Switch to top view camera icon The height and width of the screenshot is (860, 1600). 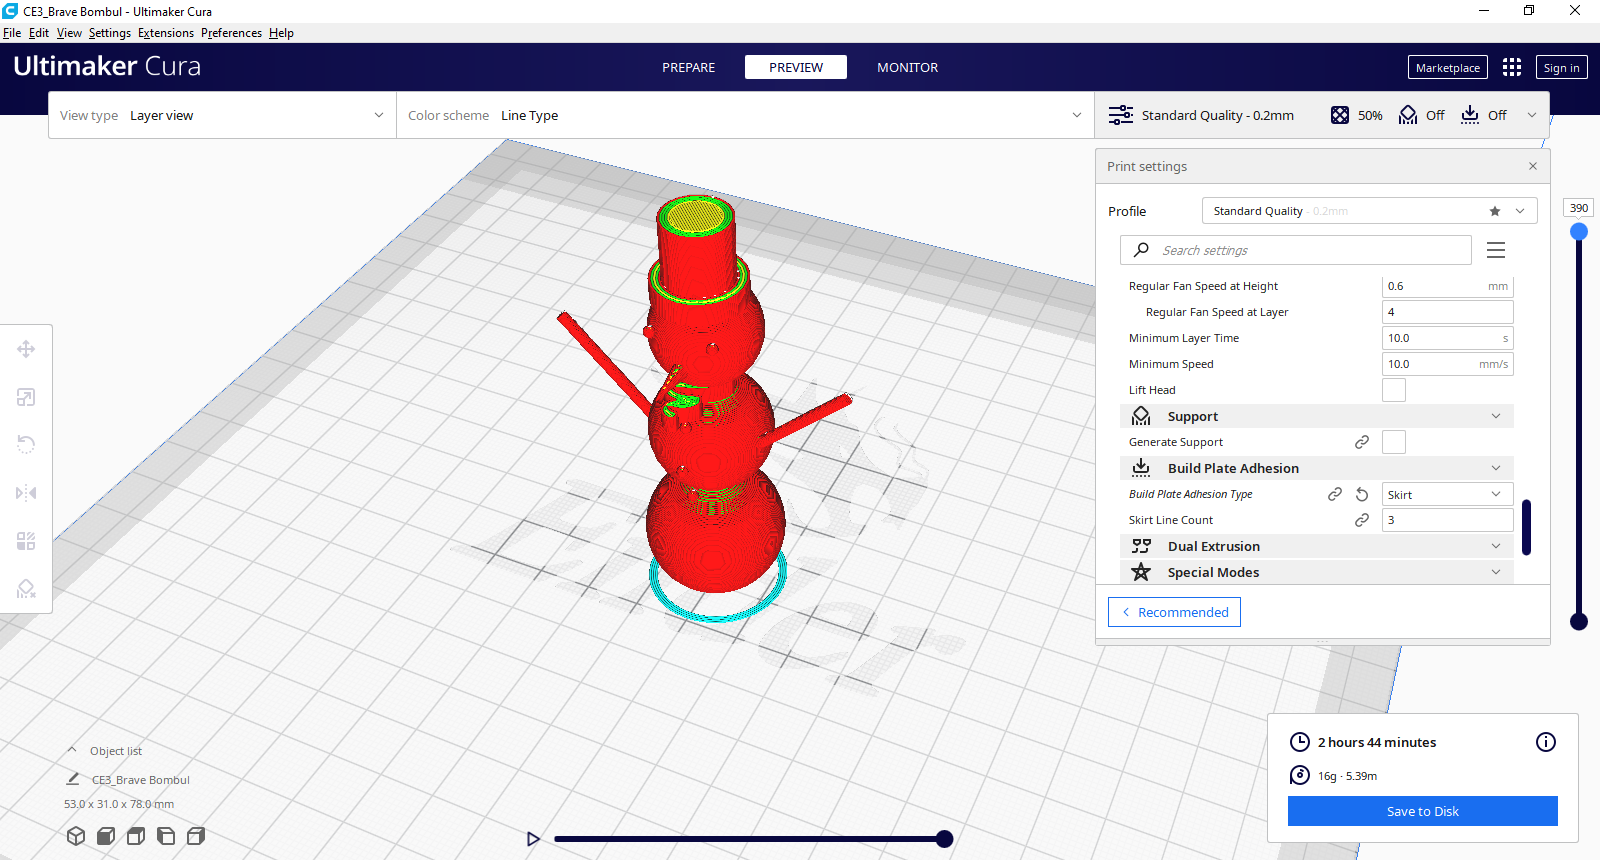click(x=136, y=836)
